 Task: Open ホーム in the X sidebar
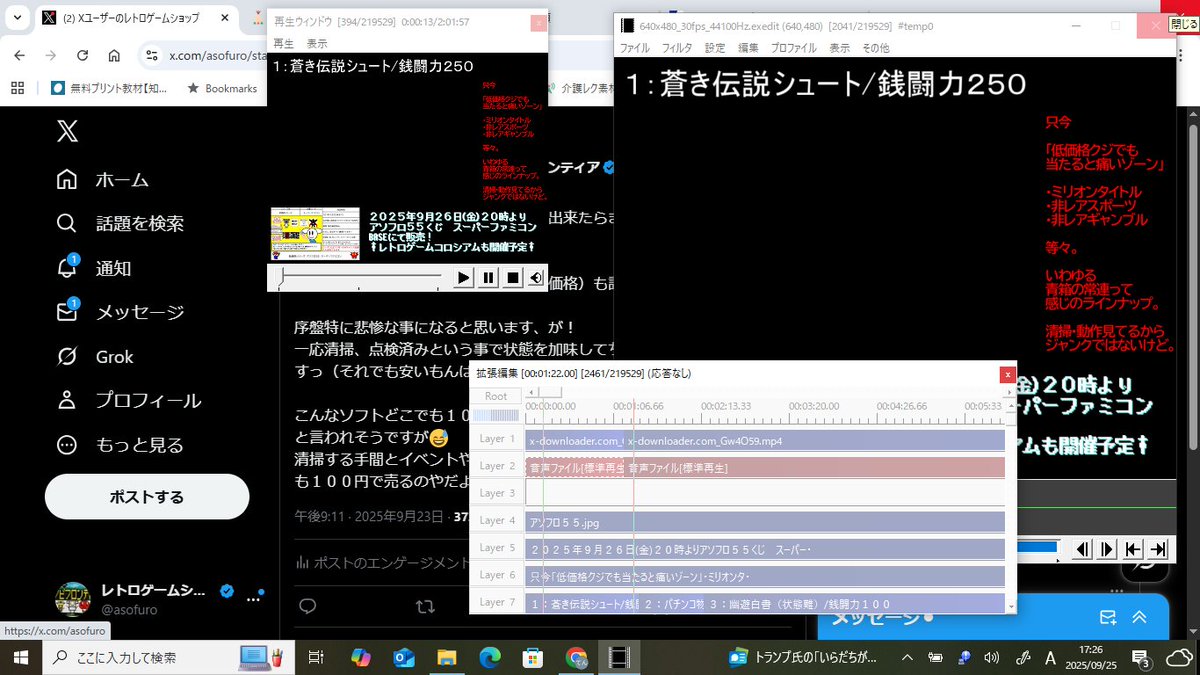pos(103,180)
